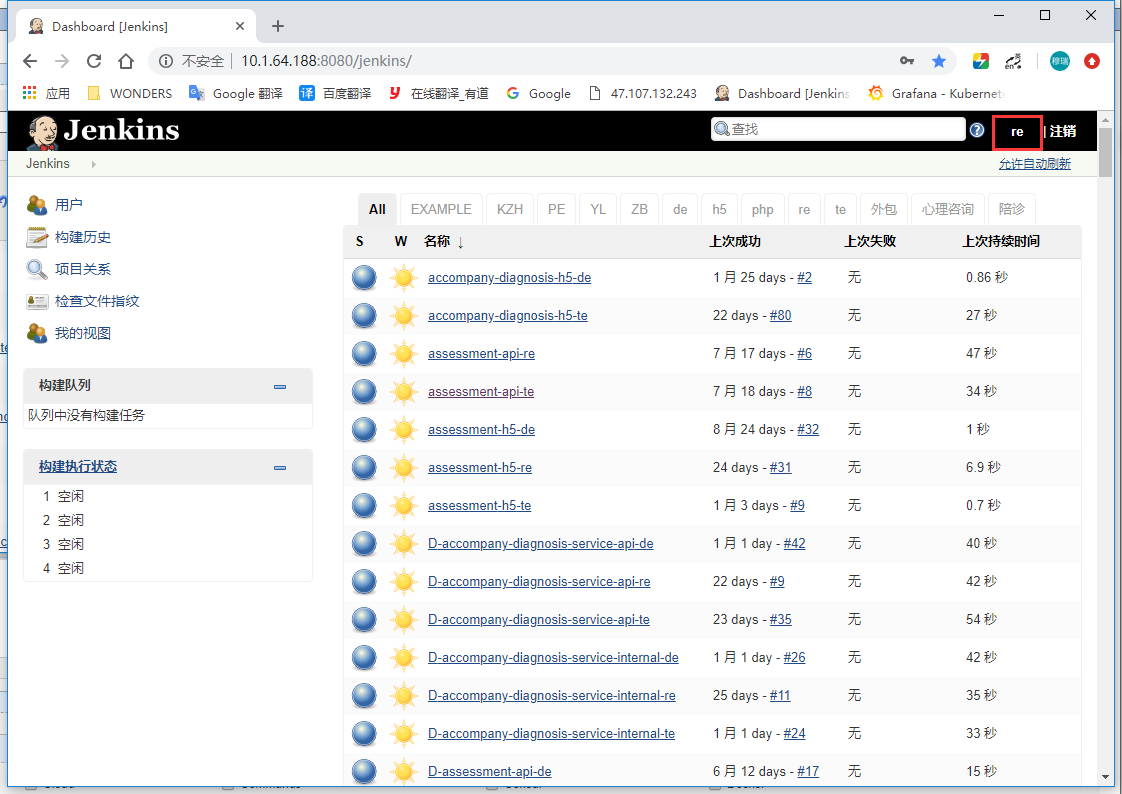
Task: Sort by 上次失败 column header
Action: pyautogui.click(x=870, y=242)
